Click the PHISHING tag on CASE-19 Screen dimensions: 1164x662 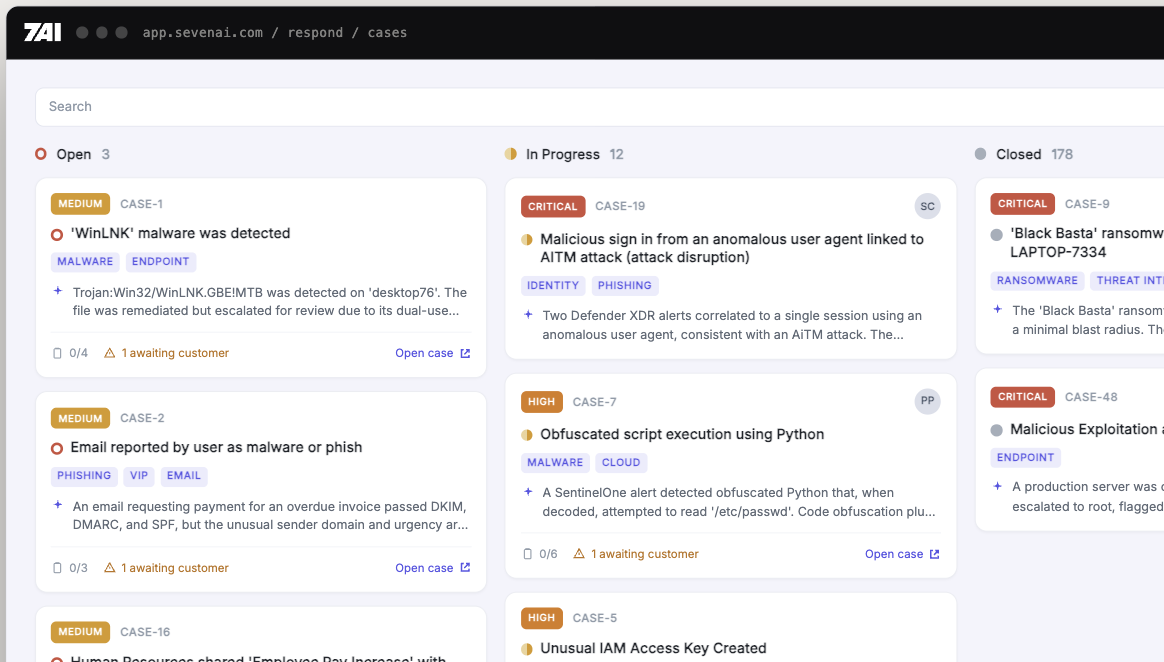click(x=624, y=285)
